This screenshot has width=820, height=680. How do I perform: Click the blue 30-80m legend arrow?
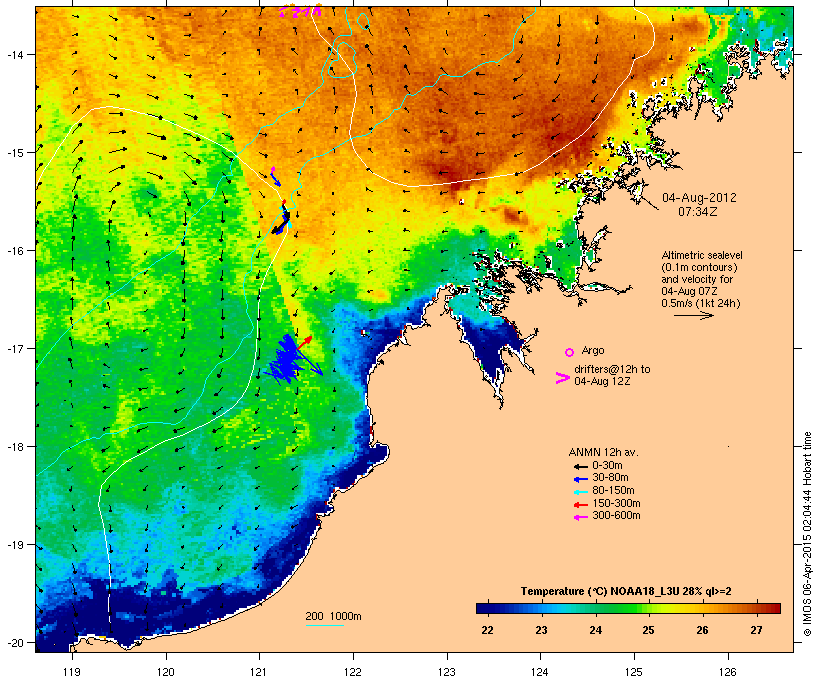point(580,479)
